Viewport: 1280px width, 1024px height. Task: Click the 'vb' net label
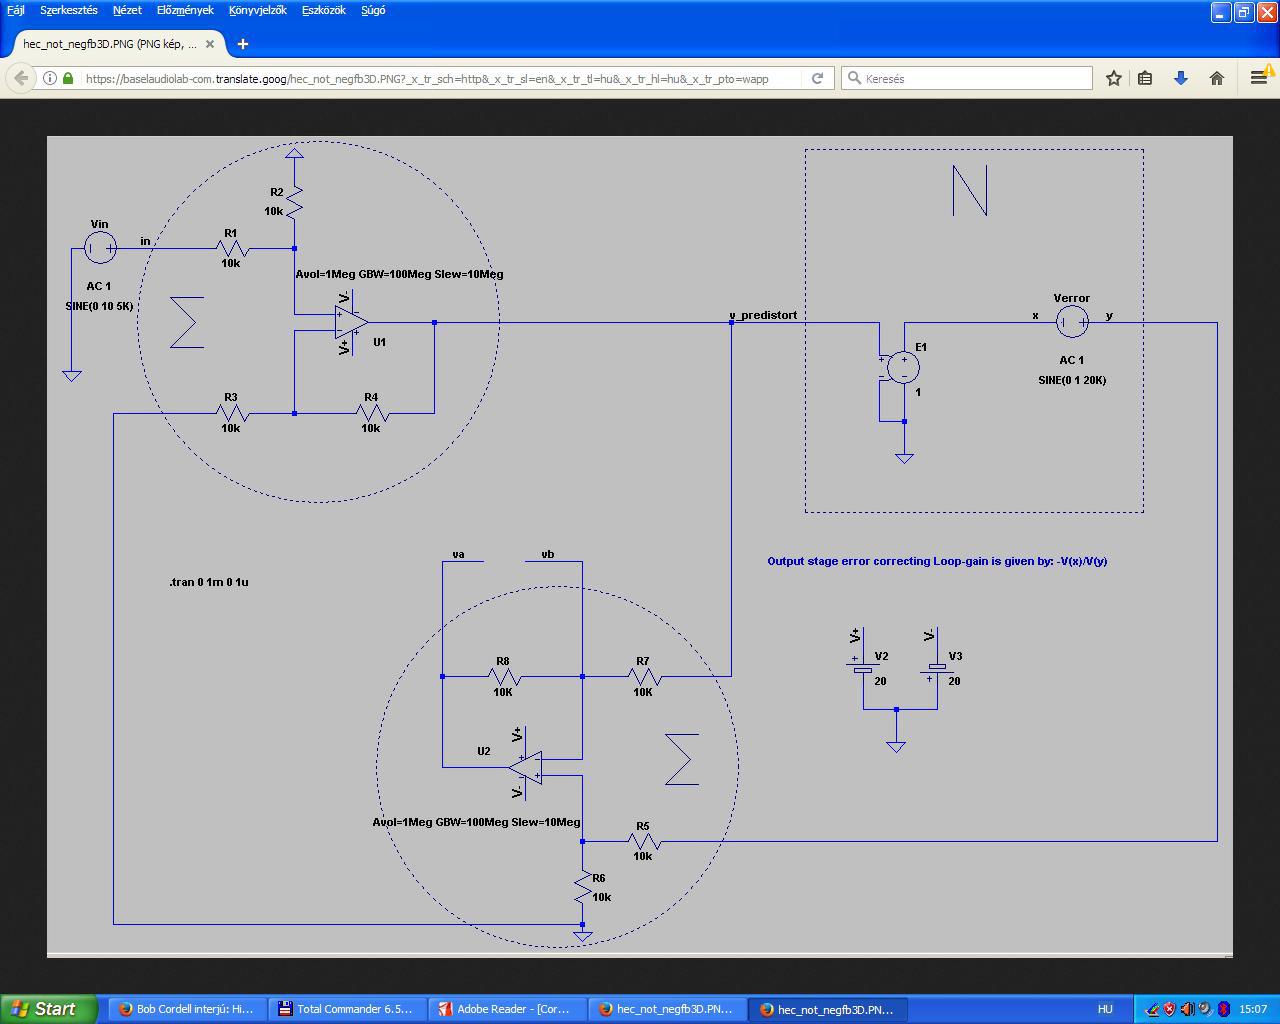coord(547,554)
